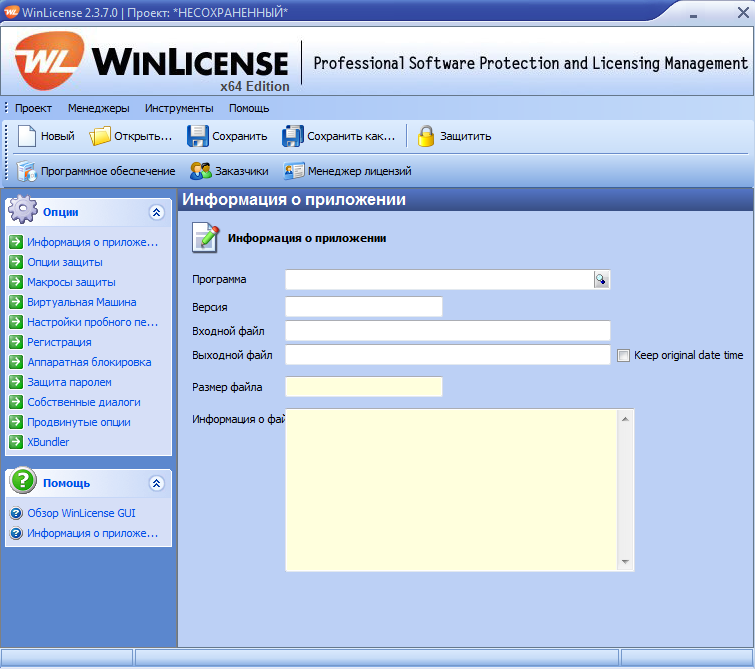Viewport: 755px width, 669px height.
Task: Click the scroll down arrow of file info box
Action: 627,562
